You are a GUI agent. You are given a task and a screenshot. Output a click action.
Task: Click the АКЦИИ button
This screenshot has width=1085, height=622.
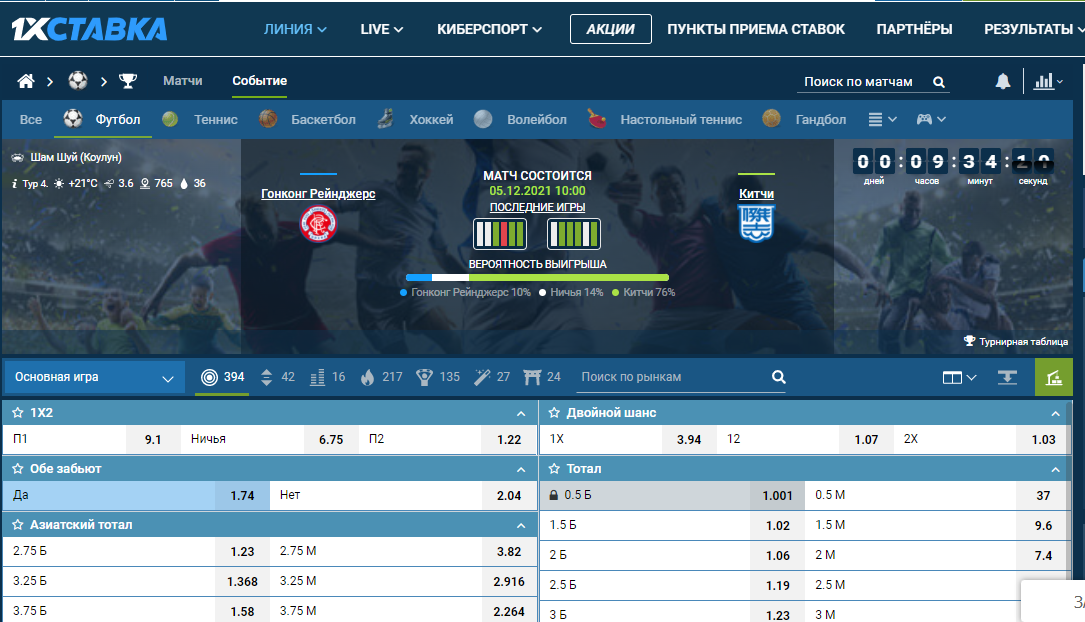click(x=610, y=29)
